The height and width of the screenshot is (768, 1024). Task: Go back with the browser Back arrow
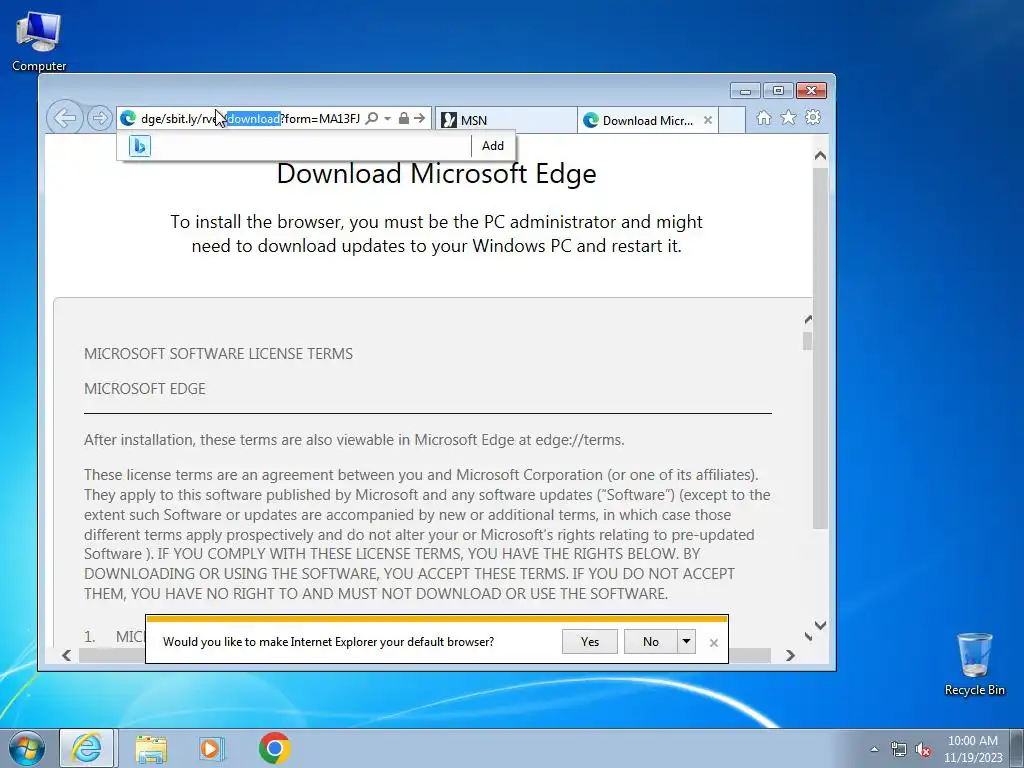65,118
